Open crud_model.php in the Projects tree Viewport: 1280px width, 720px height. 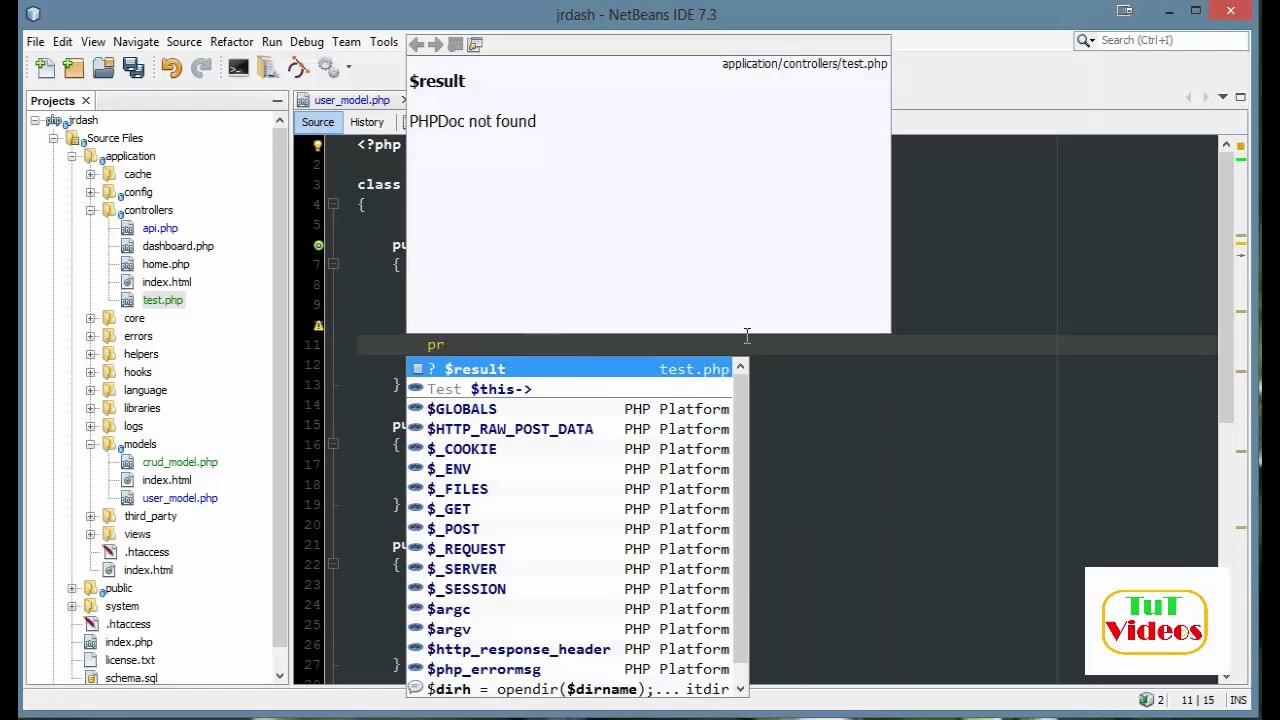point(180,462)
